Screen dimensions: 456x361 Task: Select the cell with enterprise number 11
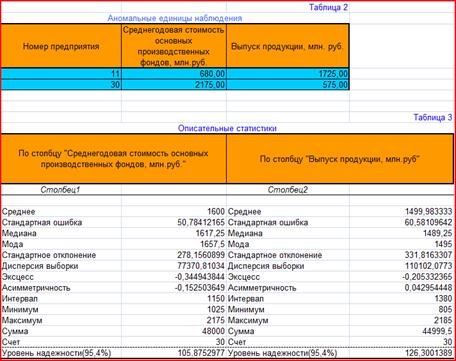click(x=61, y=74)
